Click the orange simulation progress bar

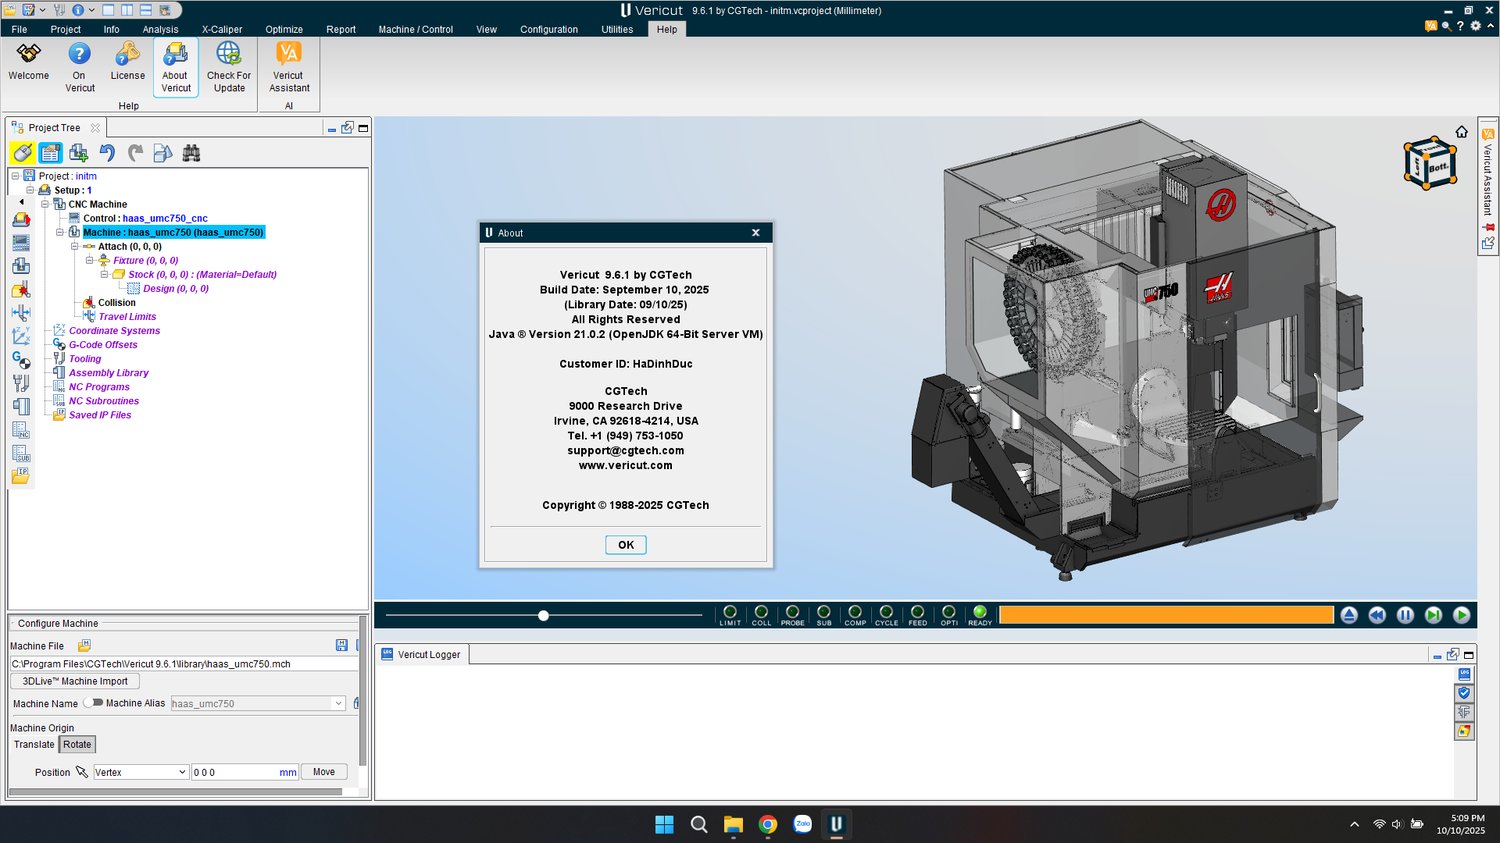coord(1166,615)
